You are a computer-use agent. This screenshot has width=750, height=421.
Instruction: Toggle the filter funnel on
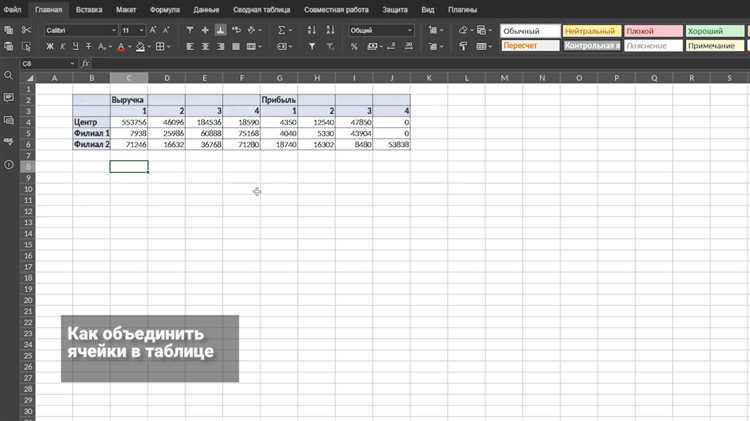(312, 46)
